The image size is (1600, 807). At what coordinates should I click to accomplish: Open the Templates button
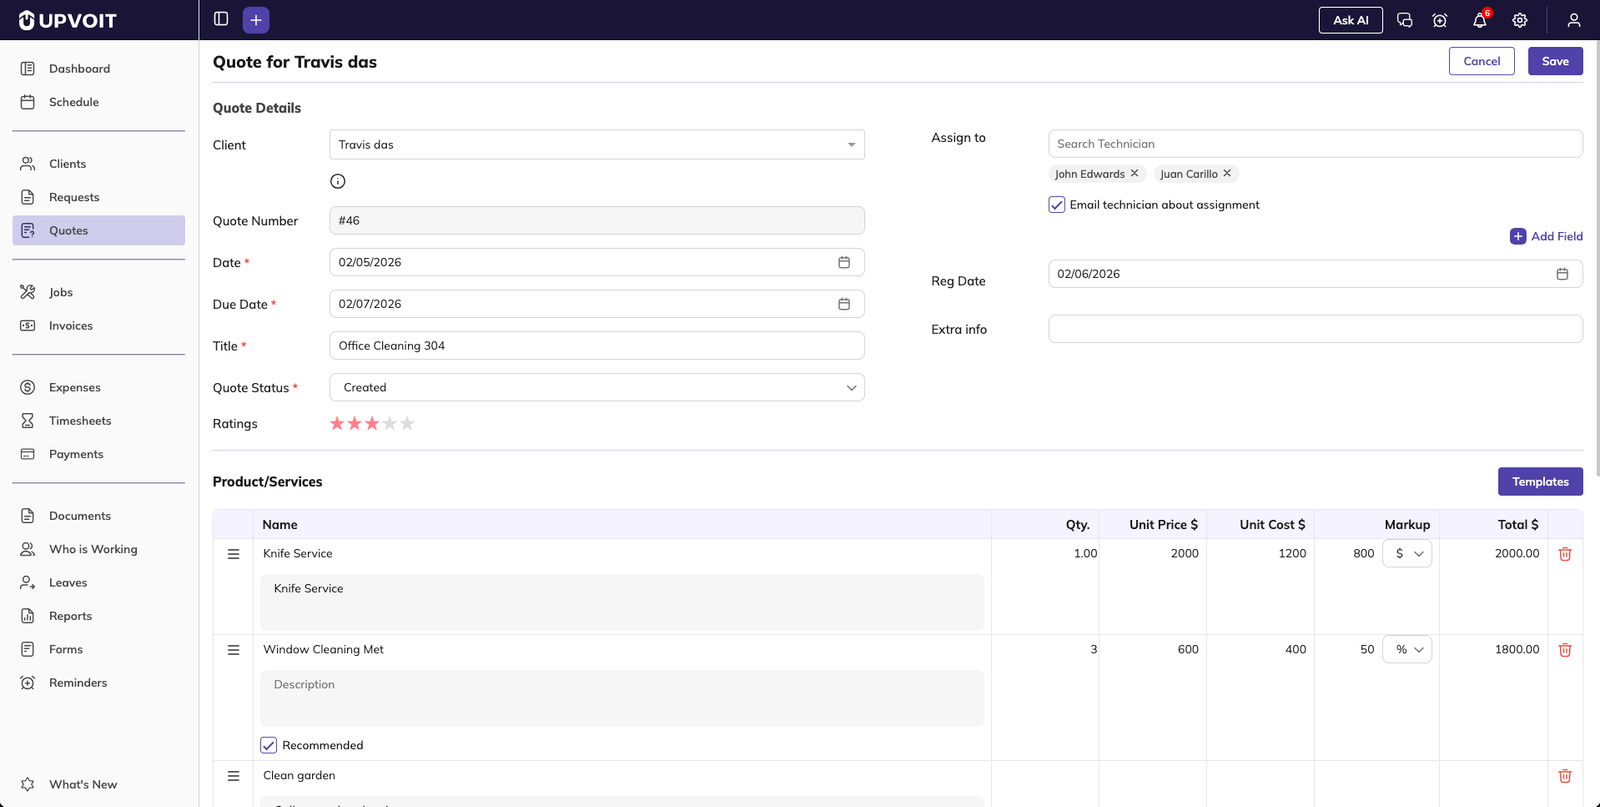tap(1539, 482)
